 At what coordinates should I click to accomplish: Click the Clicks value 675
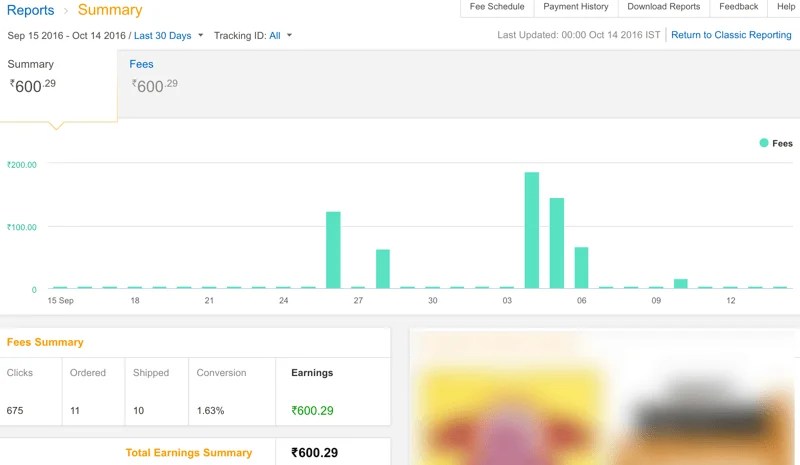[15, 410]
